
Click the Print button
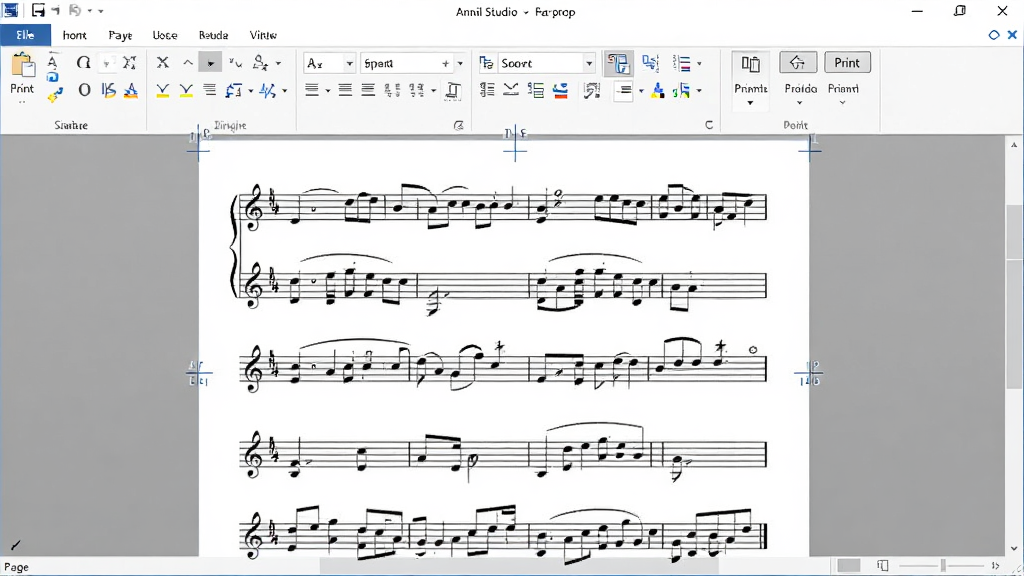tap(847, 63)
